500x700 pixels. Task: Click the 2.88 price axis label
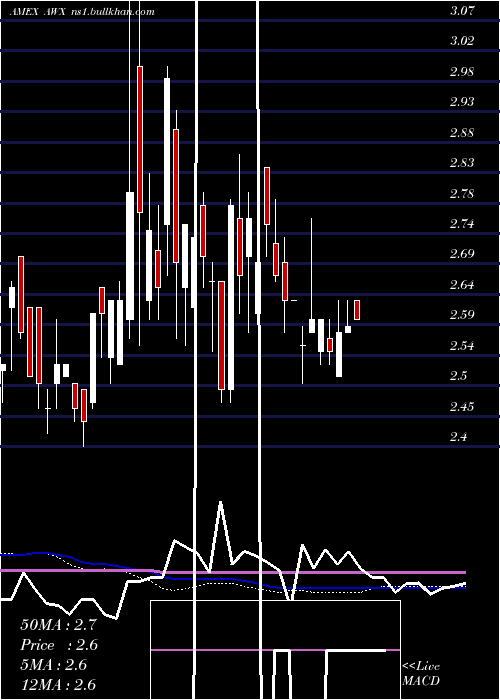462,133
